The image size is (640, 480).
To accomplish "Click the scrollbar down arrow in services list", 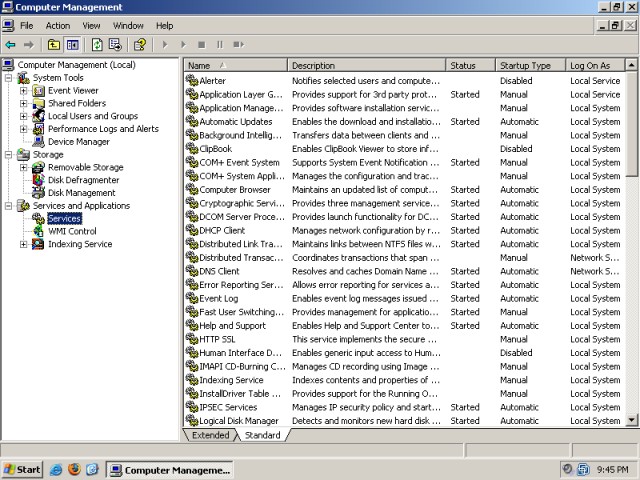I will (631, 420).
